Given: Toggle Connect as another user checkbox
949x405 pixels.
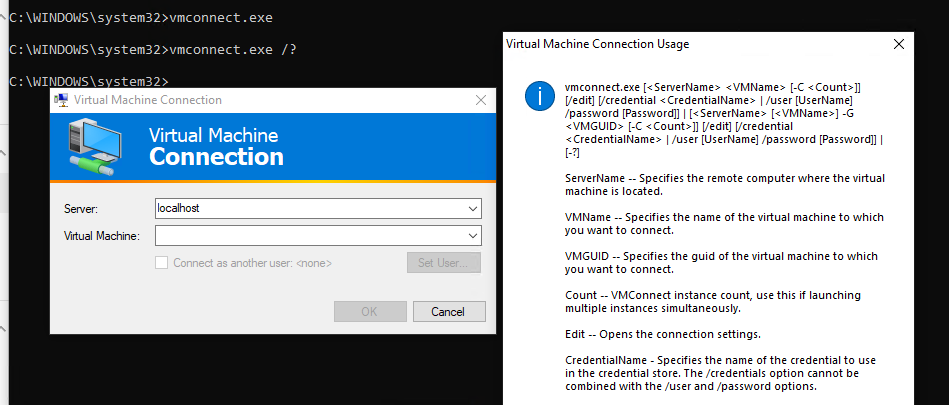Looking at the screenshot, I should [162, 263].
